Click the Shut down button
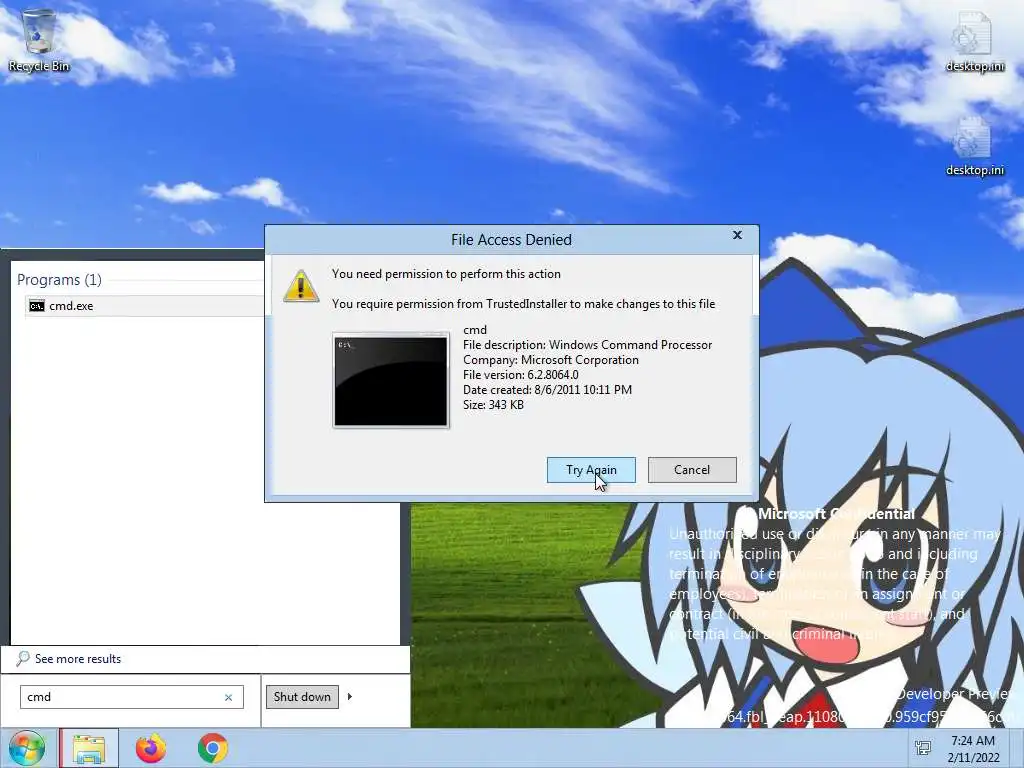The image size is (1024, 768). pyautogui.click(x=302, y=697)
